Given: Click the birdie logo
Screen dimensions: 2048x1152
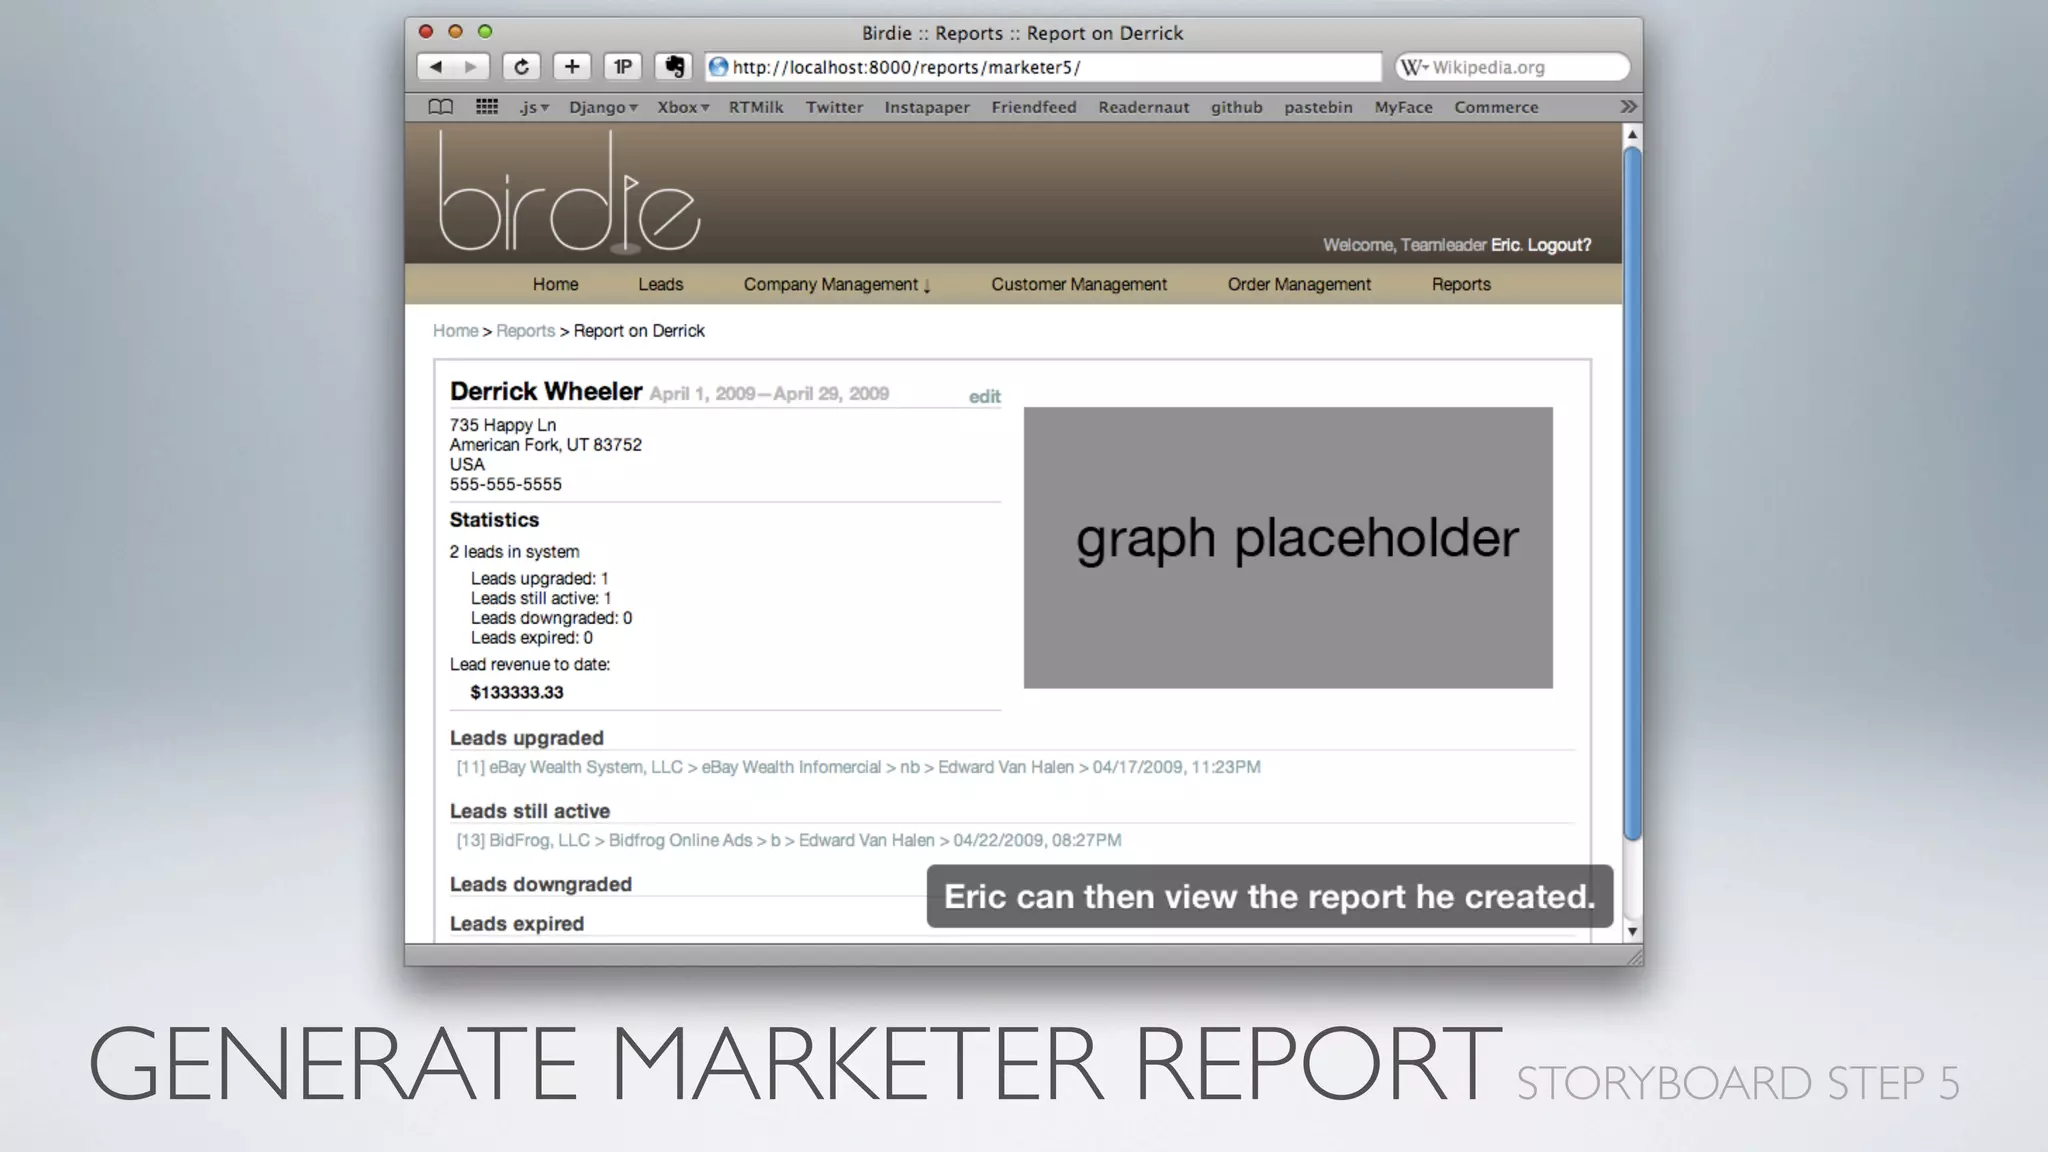Looking at the screenshot, I should point(569,192).
